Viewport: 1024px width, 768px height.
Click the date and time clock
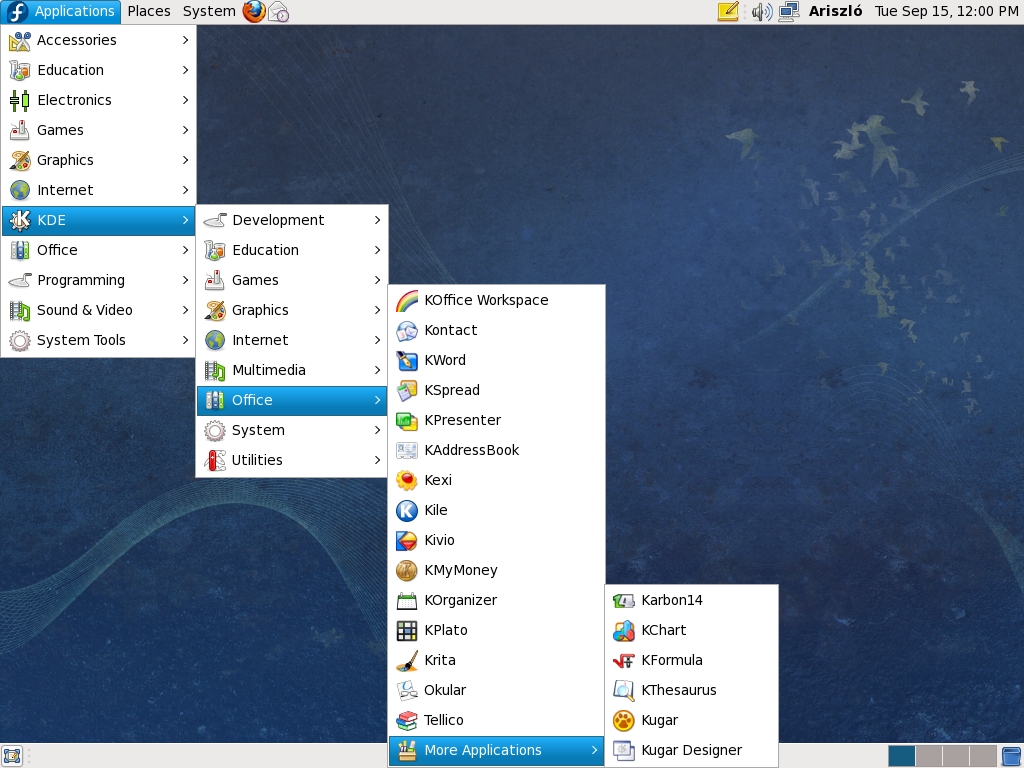pyautogui.click(x=946, y=11)
